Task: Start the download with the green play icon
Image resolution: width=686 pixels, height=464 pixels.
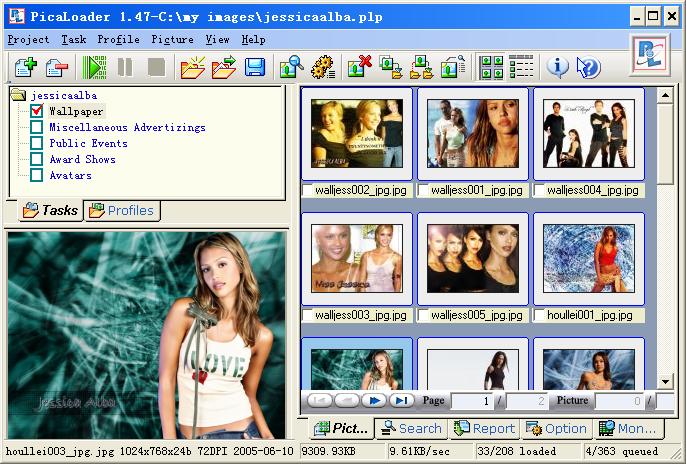Action: point(95,68)
